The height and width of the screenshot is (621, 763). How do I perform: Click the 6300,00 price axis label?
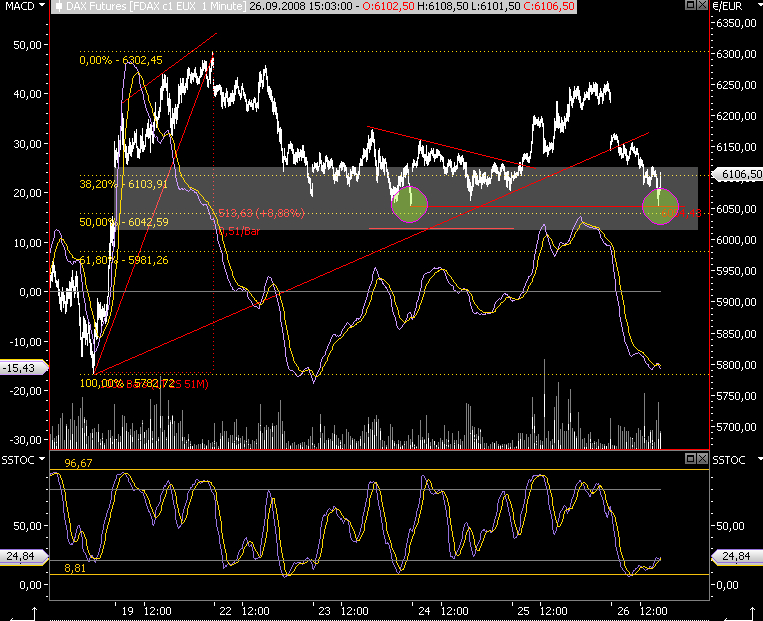click(736, 54)
